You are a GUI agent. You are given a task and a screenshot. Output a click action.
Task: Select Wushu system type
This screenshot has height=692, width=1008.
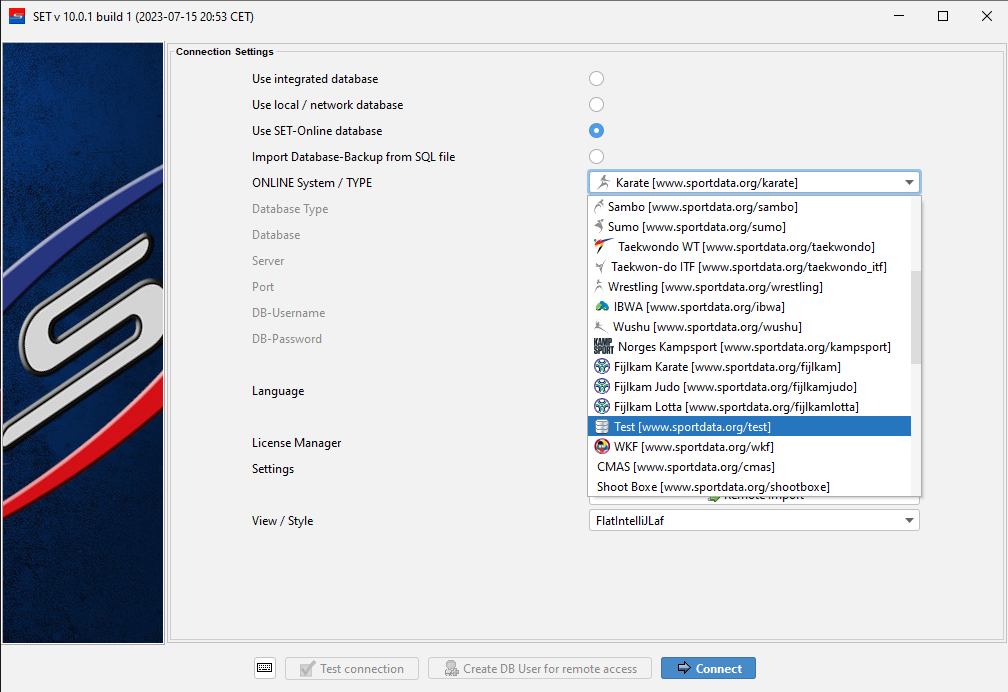[750, 327]
